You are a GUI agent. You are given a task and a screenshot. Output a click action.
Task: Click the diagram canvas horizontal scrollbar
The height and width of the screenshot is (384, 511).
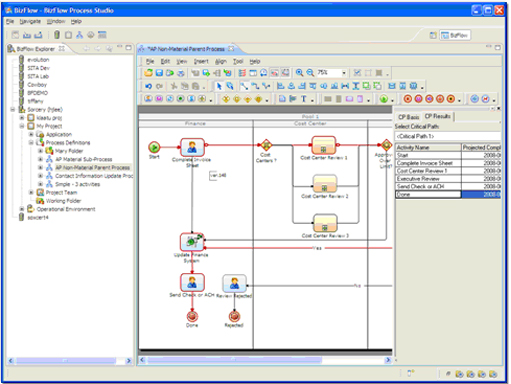(265, 360)
